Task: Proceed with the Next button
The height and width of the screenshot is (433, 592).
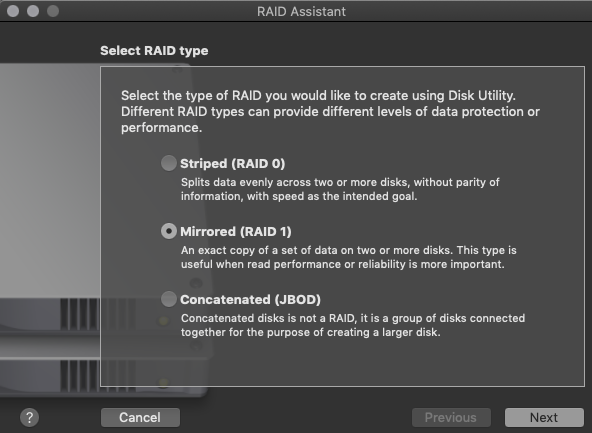Action: (544, 417)
